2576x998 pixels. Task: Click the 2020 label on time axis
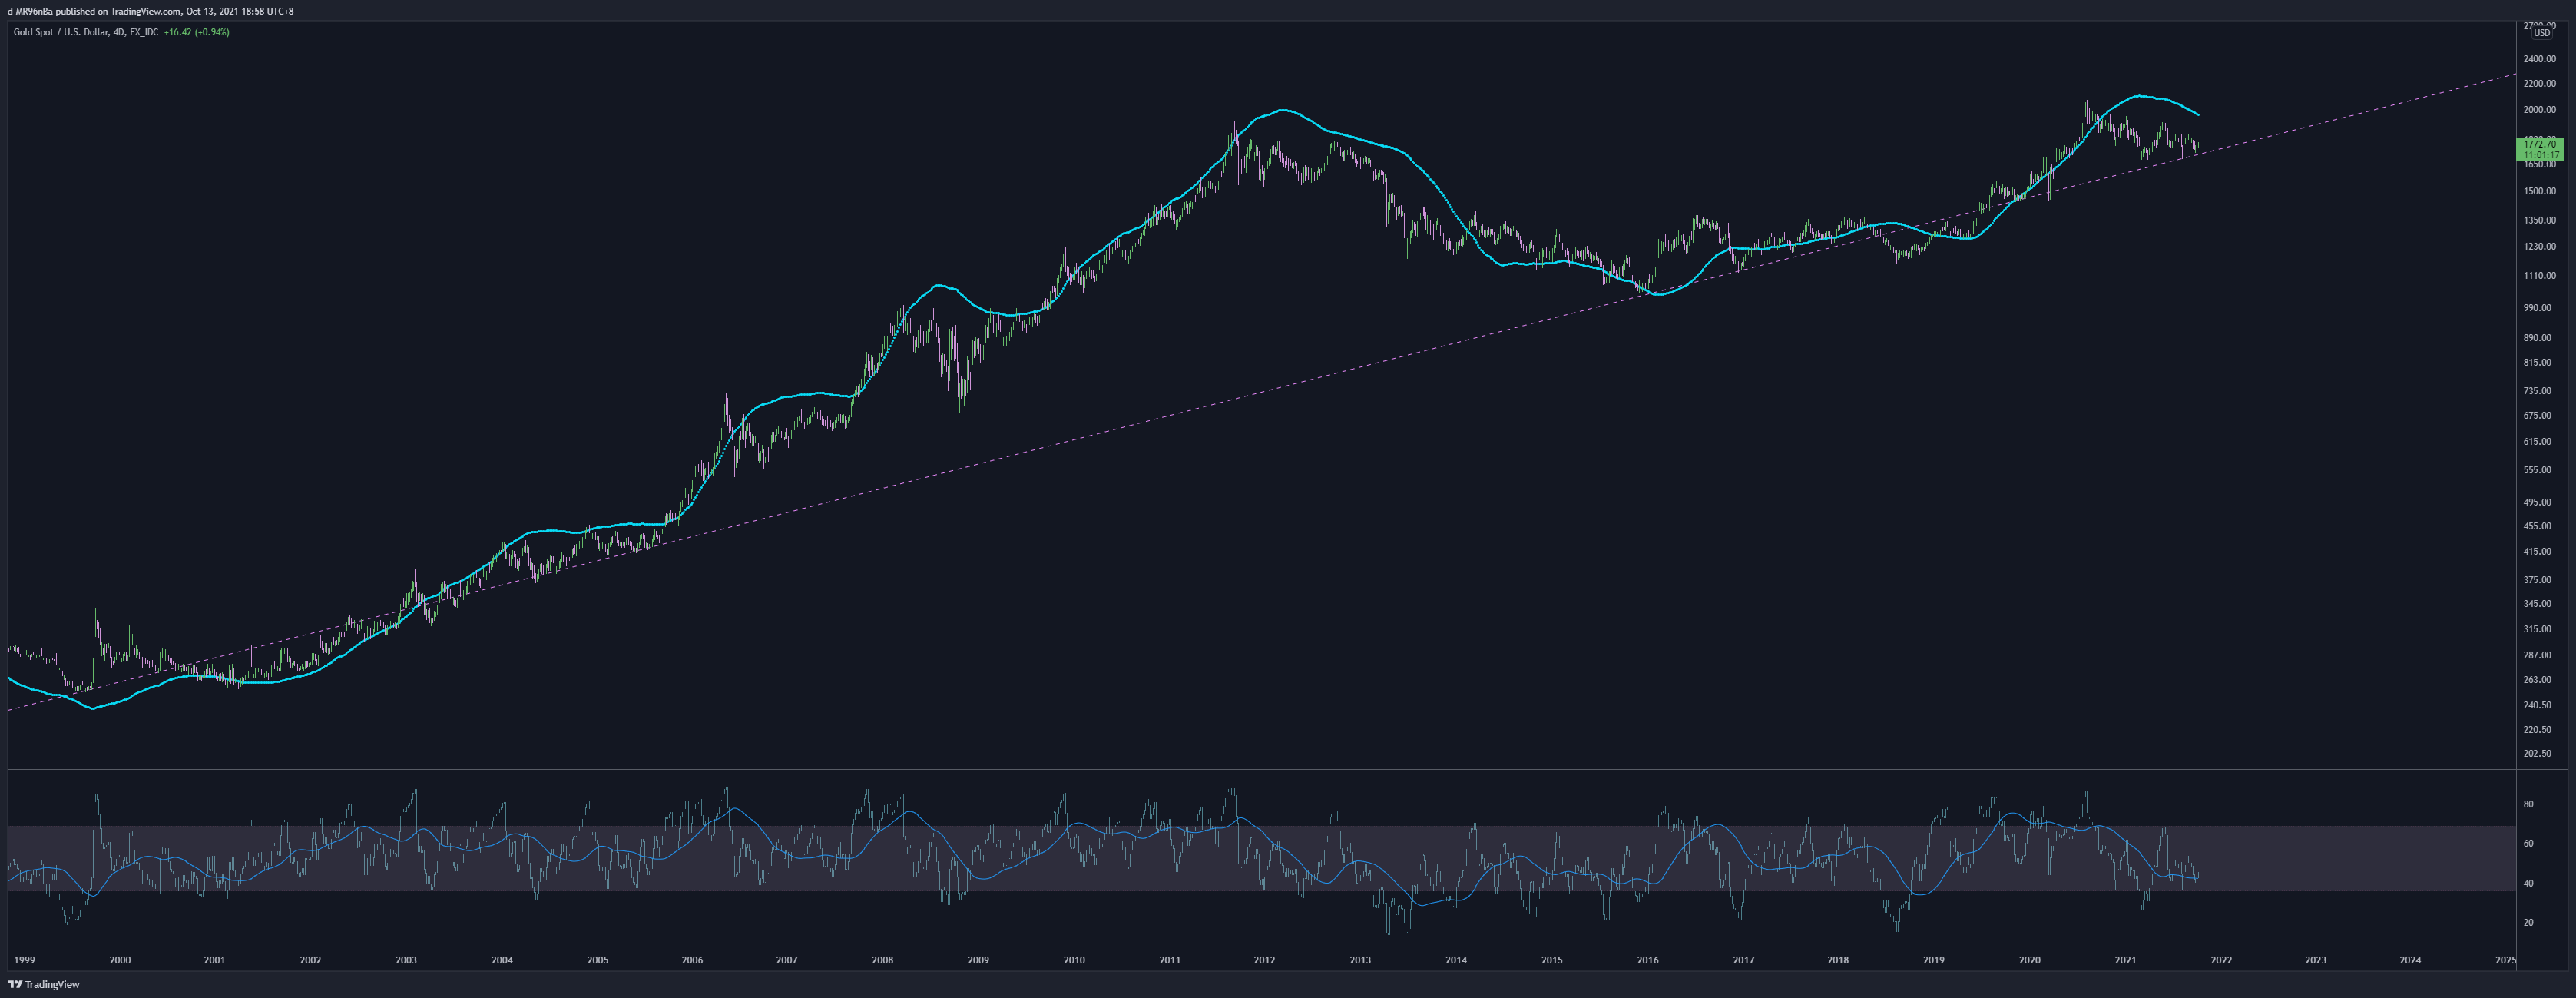coord(2029,961)
